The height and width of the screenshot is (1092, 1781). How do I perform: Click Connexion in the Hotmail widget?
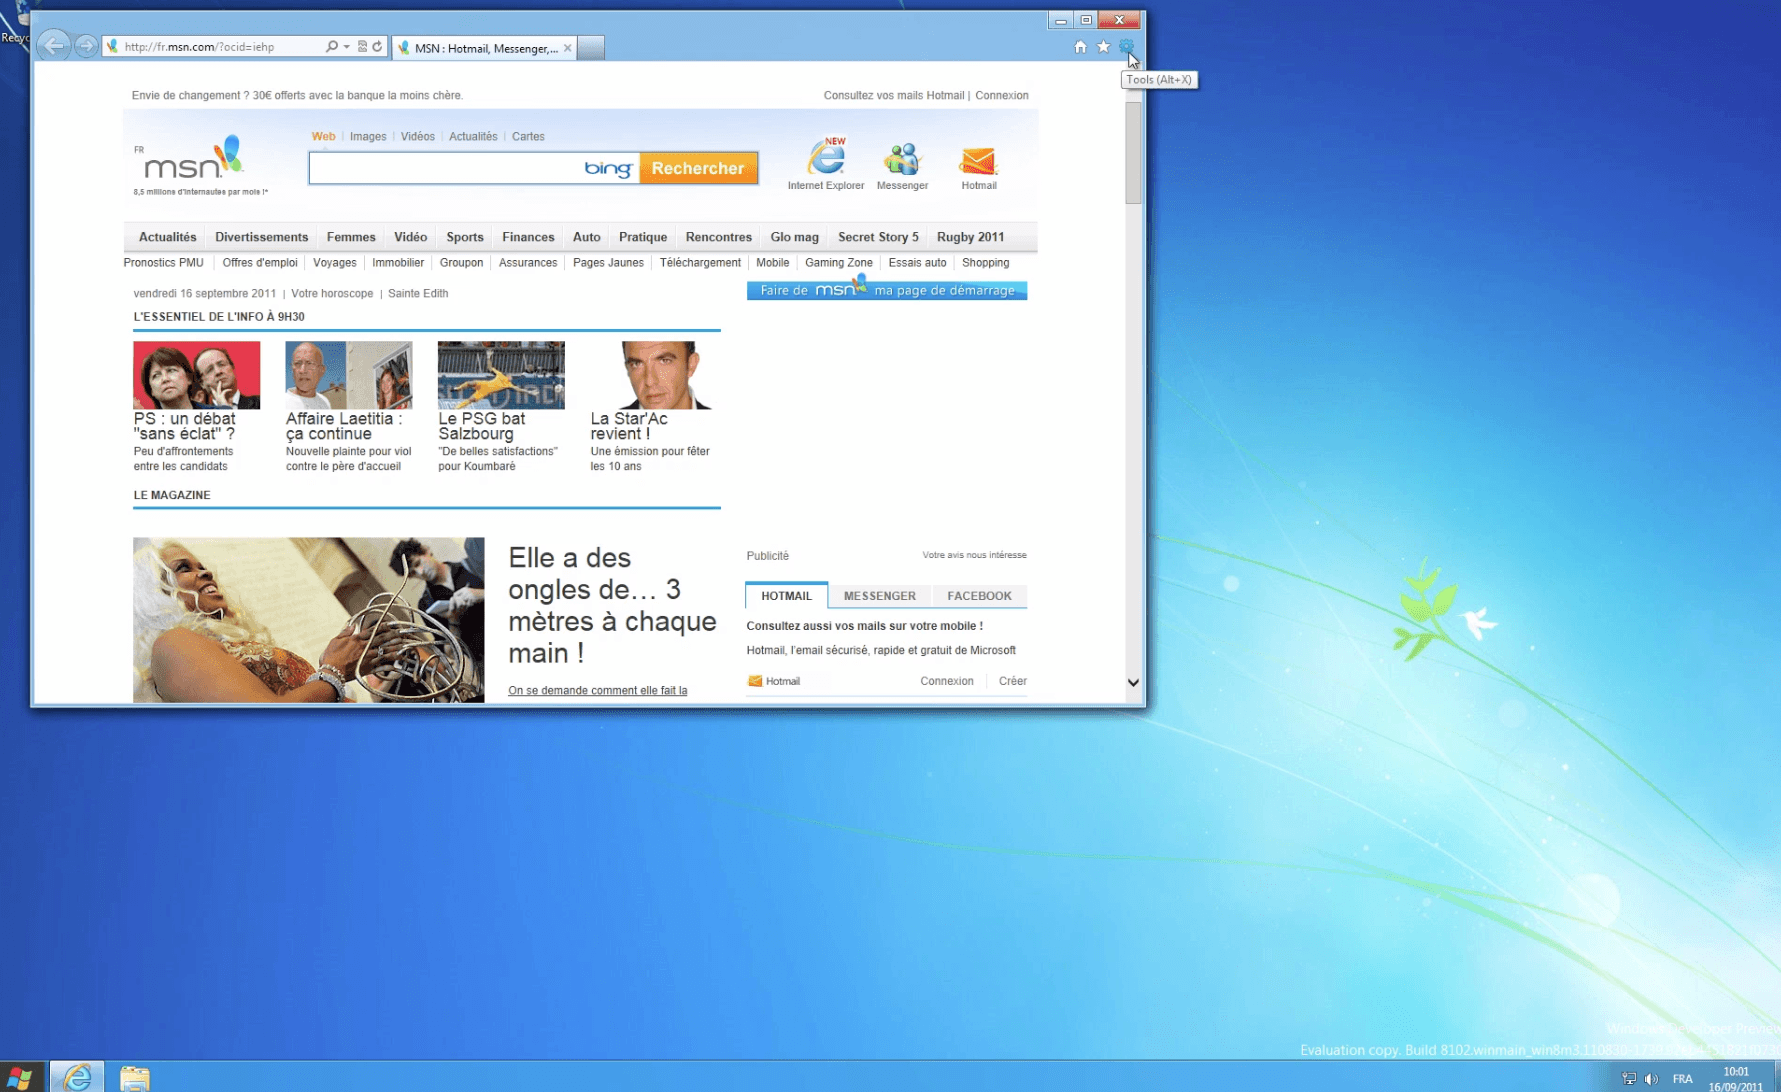click(946, 681)
